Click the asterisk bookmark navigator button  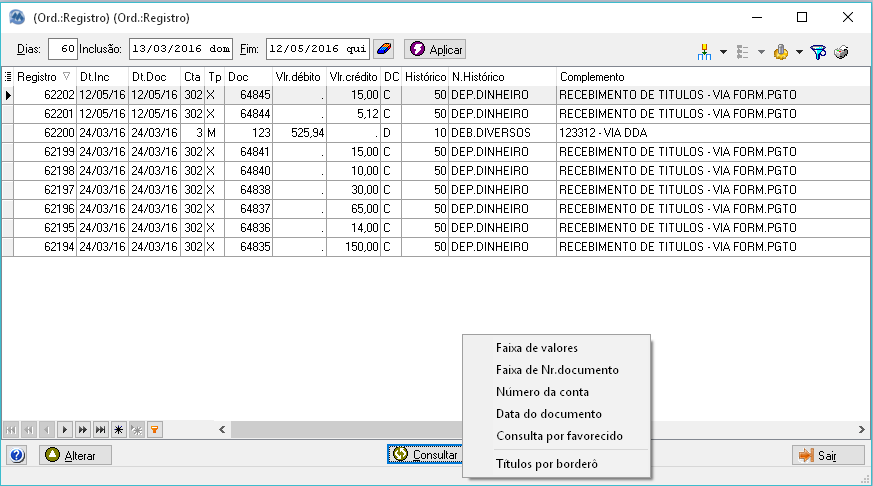(119, 430)
